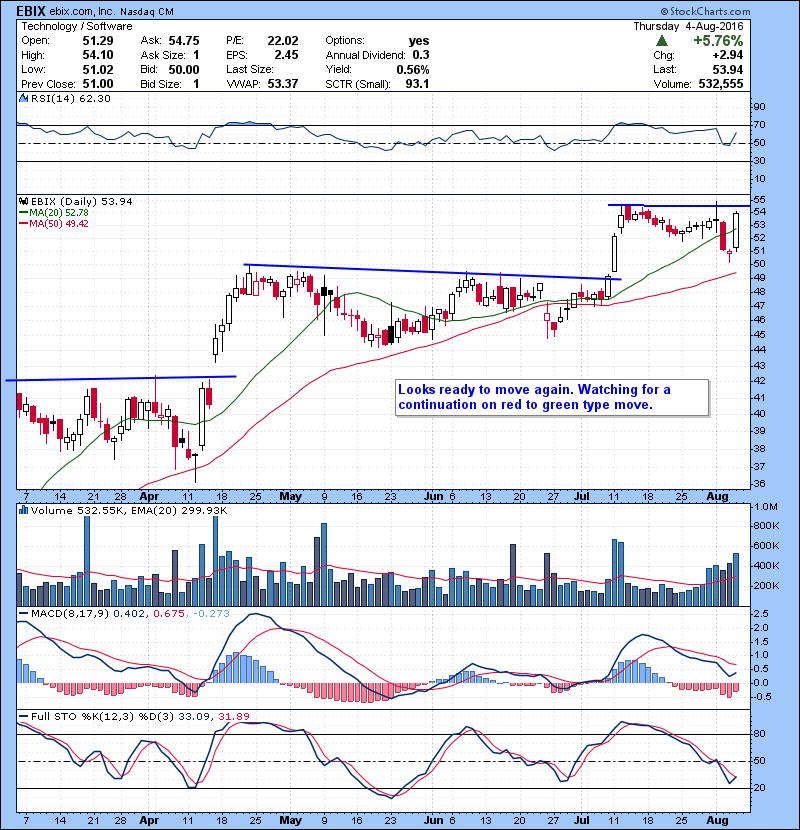The width and height of the screenshot is (800, 830).
Task: Click the SCTR (Small) value '93.1'
Action: (x=417, y=84)
